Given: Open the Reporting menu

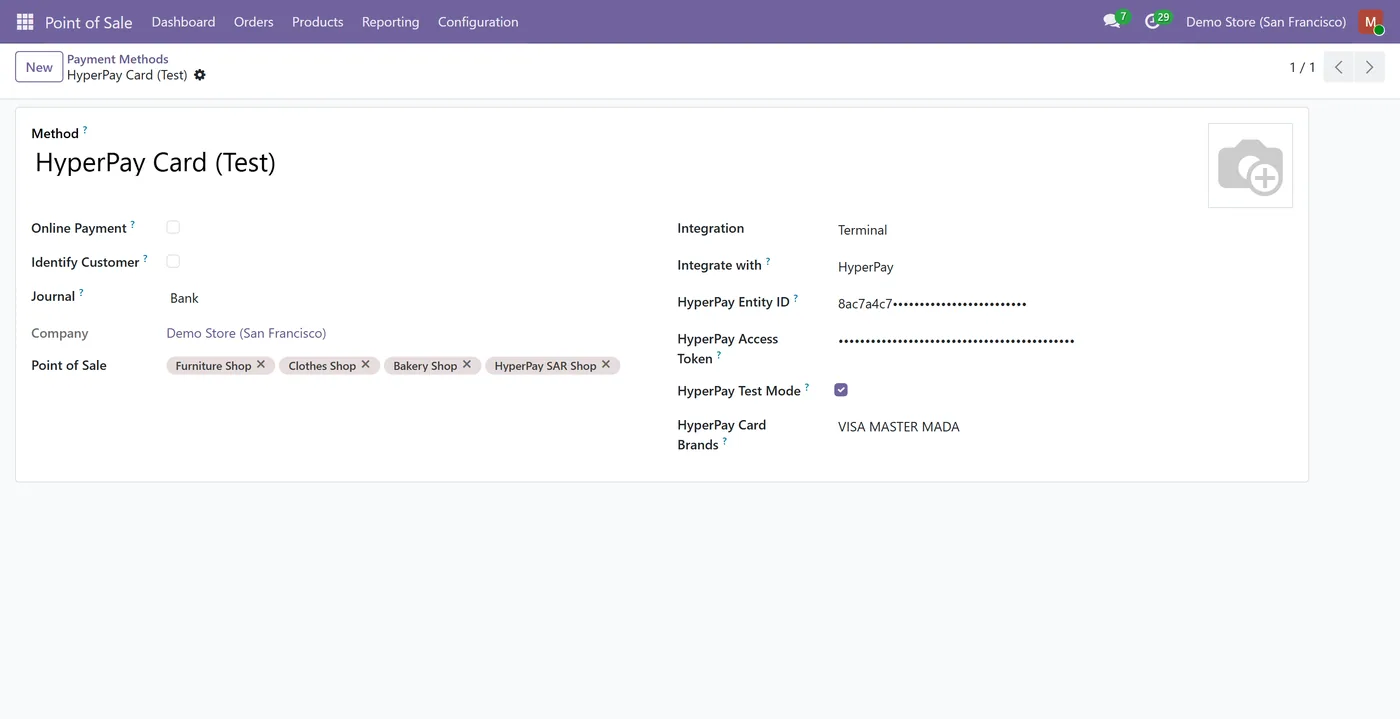Looking at the screenshot, I should coord(391,21).
